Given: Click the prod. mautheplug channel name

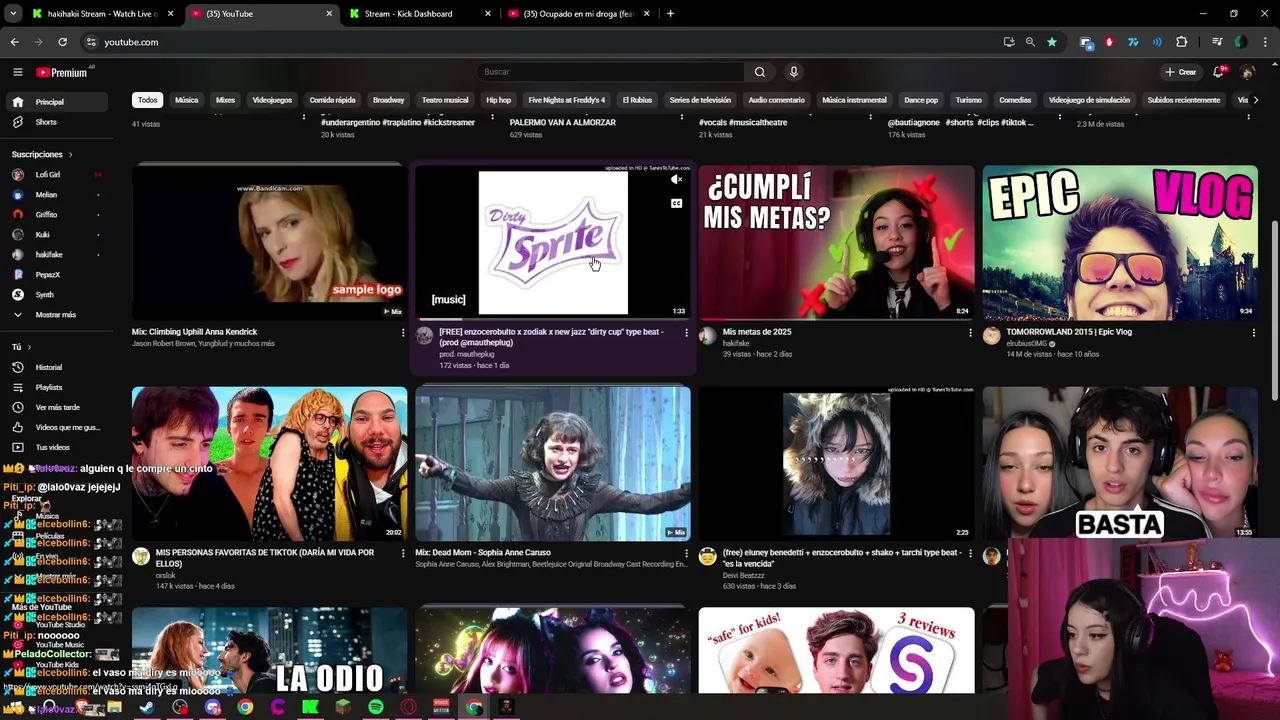Looking at the screenshot, I should point(467,354).
